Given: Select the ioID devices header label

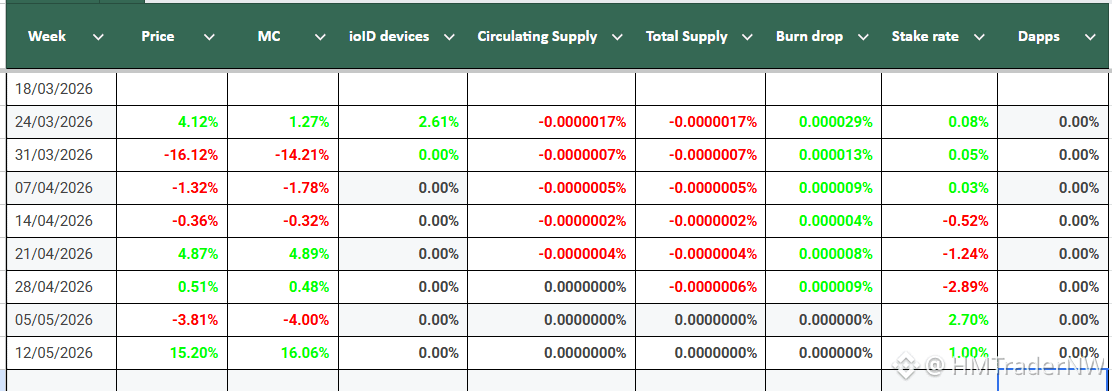Looking at the screenshot, I should [x=389, y=36].
